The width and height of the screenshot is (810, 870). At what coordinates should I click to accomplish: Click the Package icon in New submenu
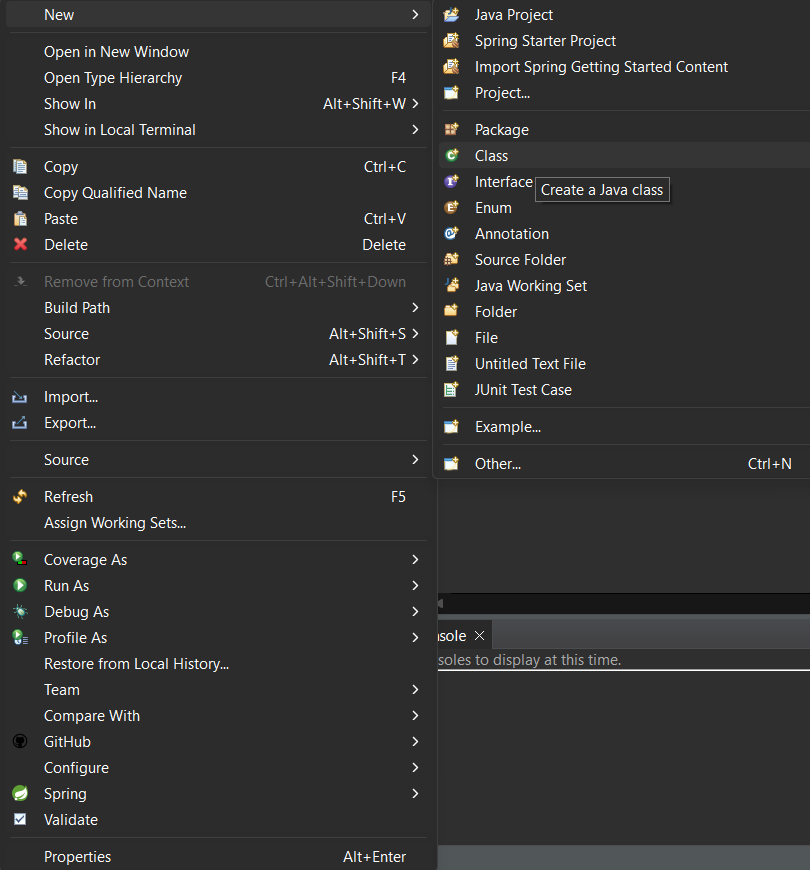coord(451,129)
